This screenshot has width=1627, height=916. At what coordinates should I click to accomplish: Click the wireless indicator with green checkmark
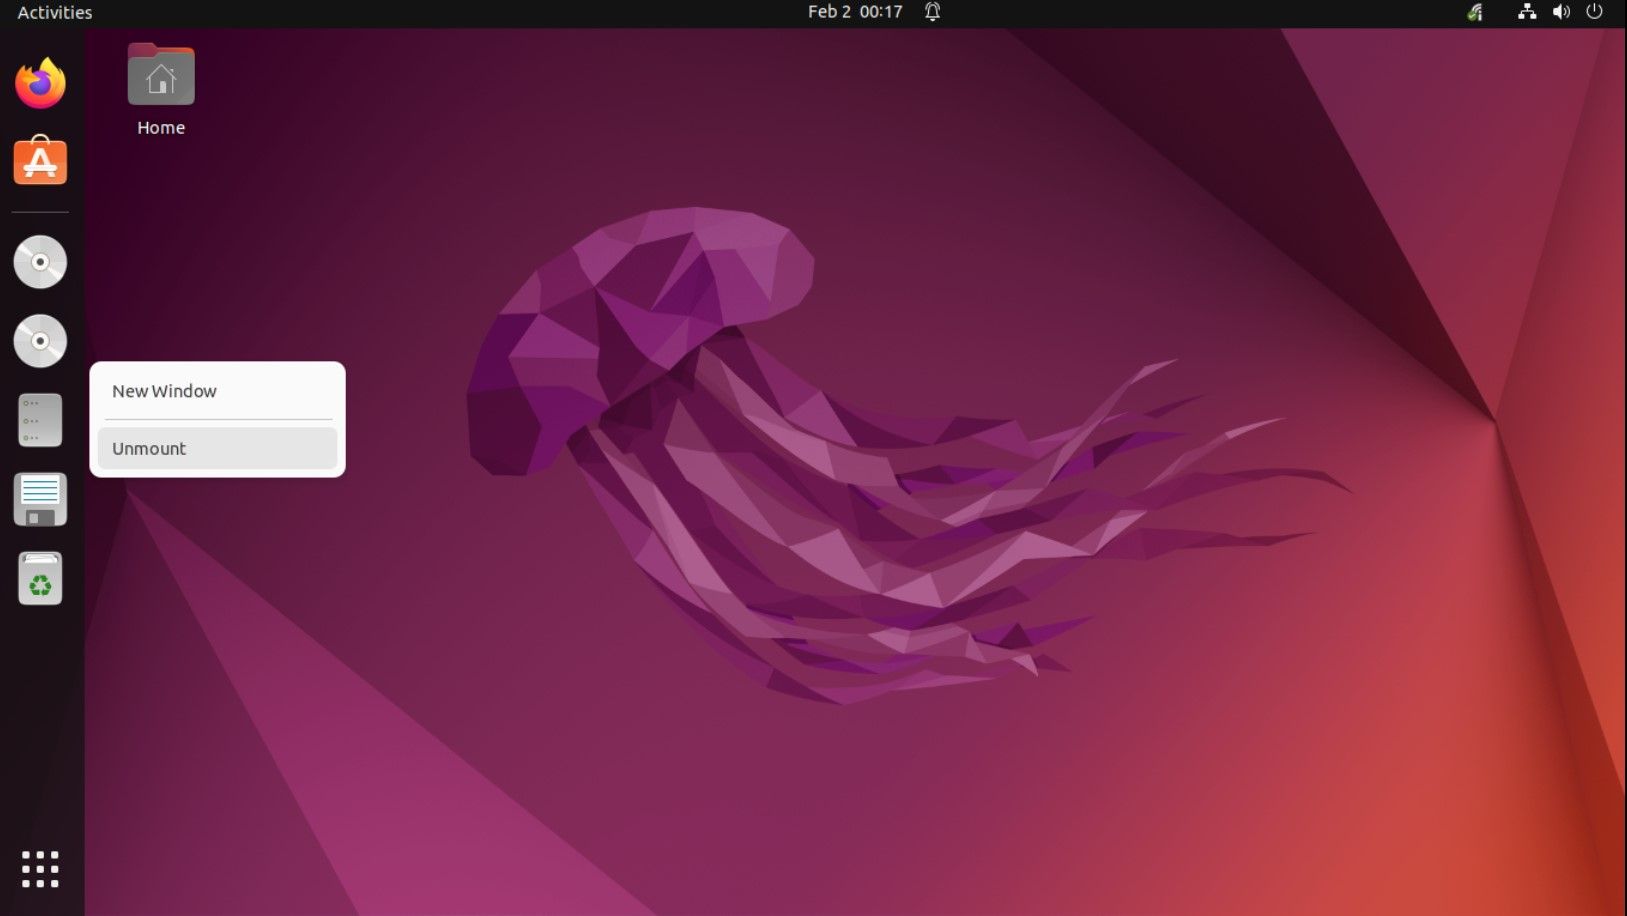(x=1475, y=12)
